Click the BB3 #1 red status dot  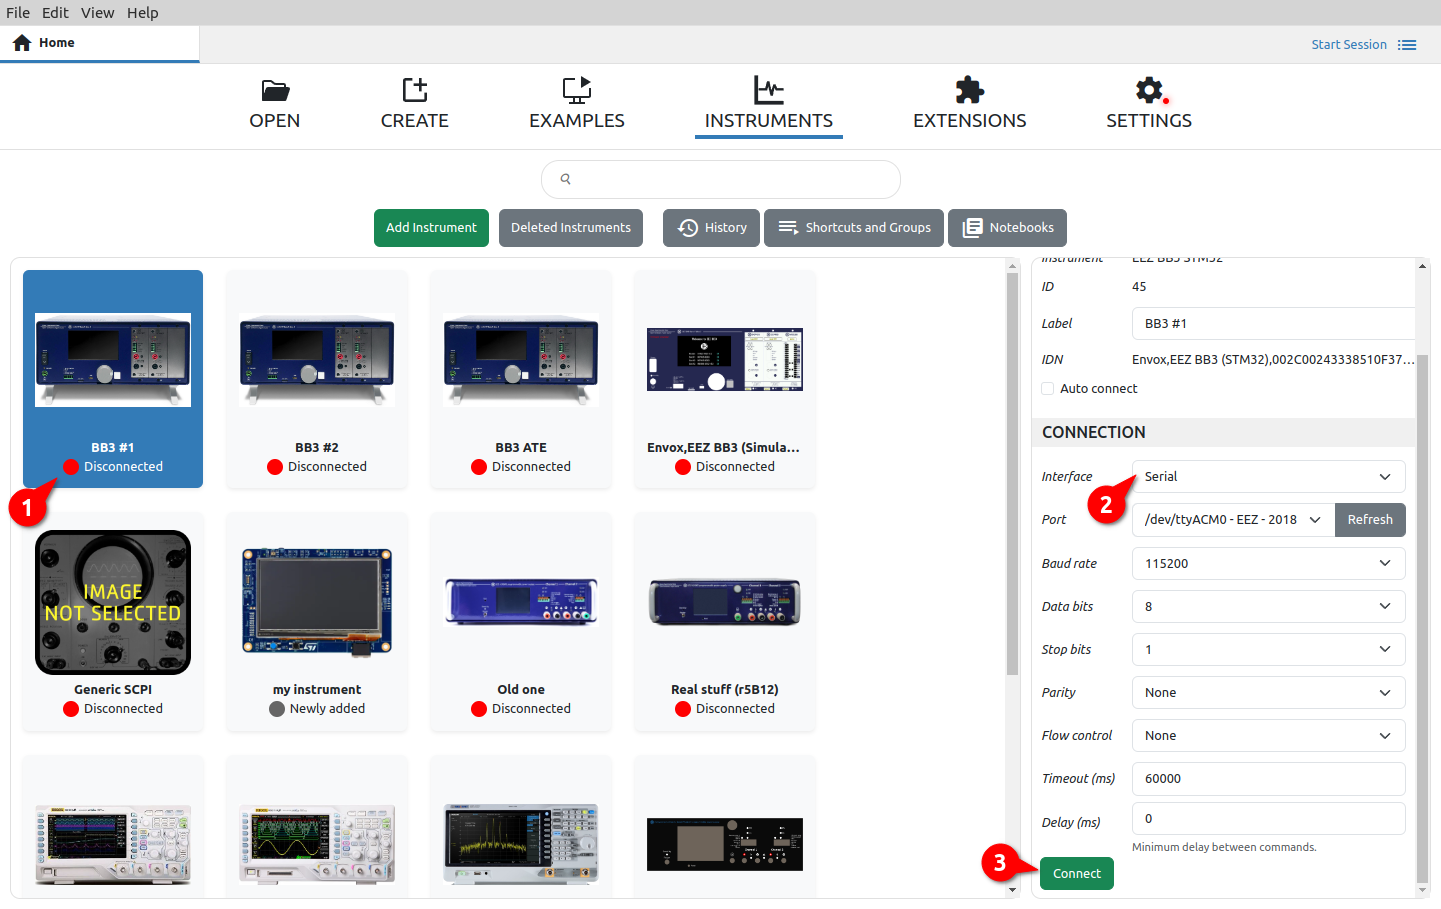point(71,467)
